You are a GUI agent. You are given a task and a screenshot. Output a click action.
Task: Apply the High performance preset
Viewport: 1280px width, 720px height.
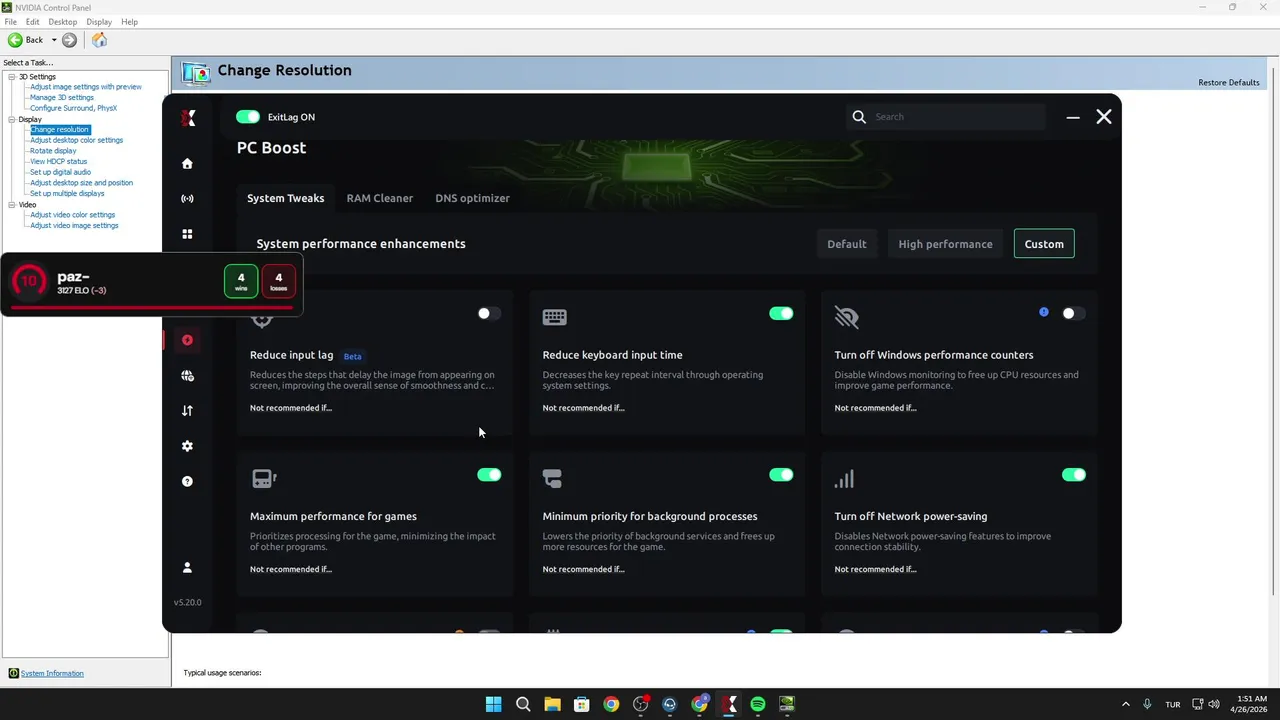945,244
